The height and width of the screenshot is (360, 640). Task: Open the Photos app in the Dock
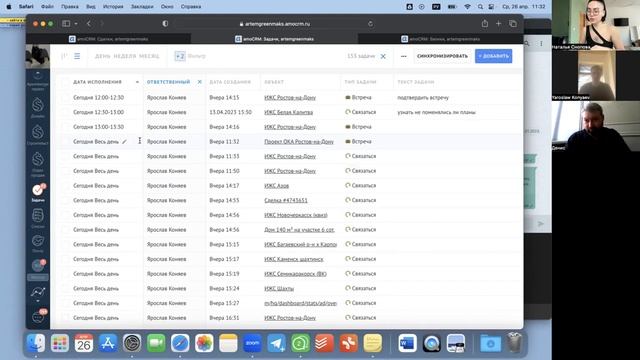point(204,343)
